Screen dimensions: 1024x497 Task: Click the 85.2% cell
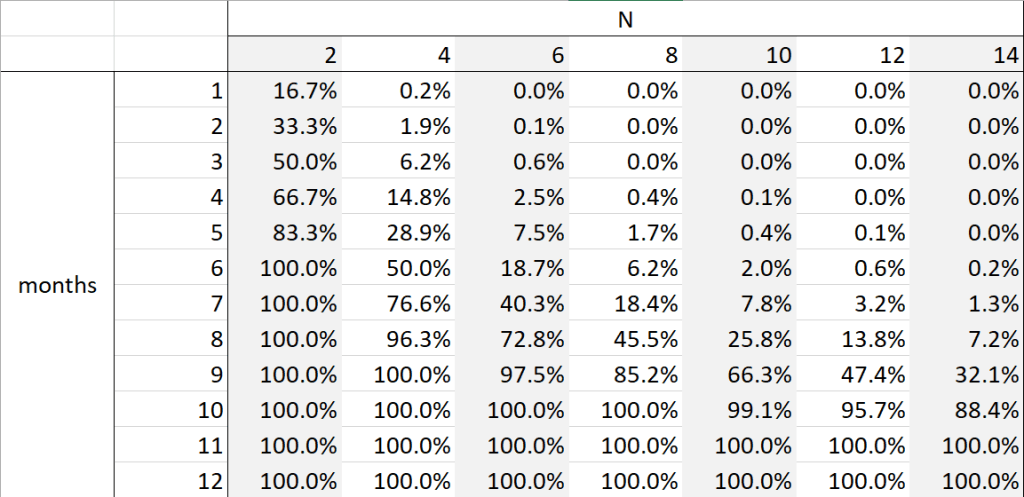click(x=646, y=374)
